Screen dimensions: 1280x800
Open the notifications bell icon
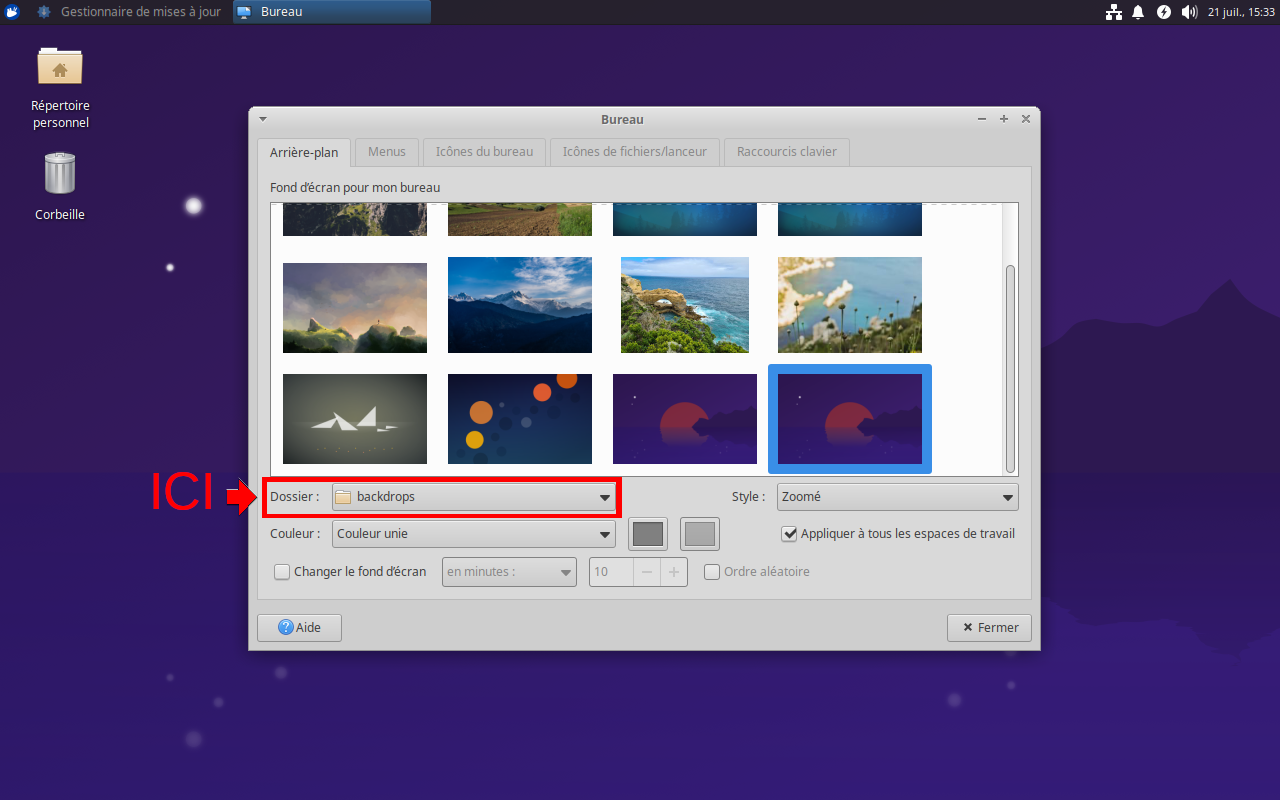(x=1138, y=12)
